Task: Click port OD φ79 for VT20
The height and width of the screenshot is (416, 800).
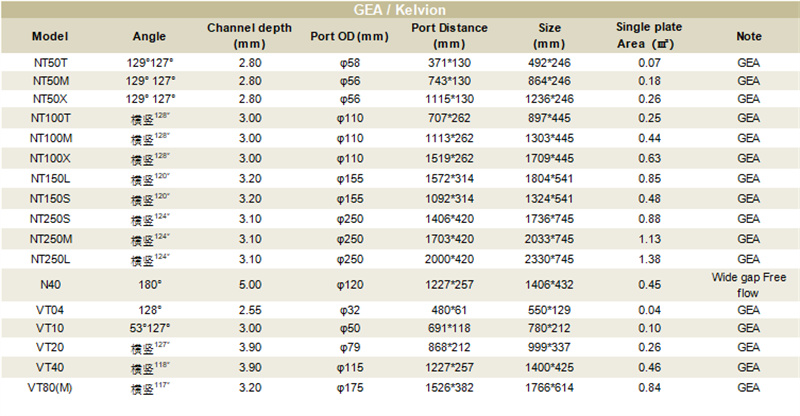Action: pyautogui.click(x=350, y=347)
